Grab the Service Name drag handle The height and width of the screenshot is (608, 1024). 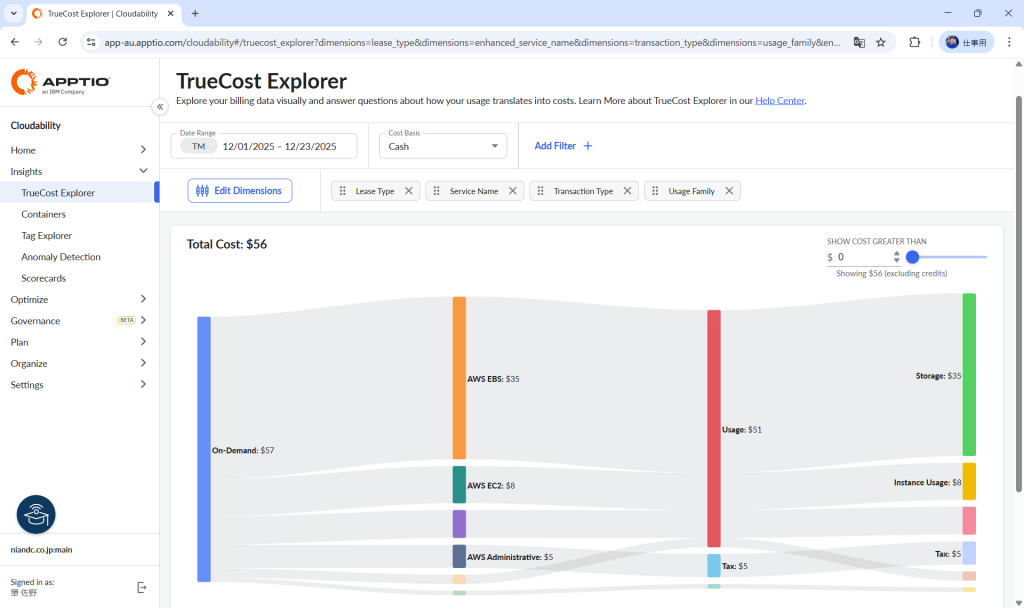(436, 191)
